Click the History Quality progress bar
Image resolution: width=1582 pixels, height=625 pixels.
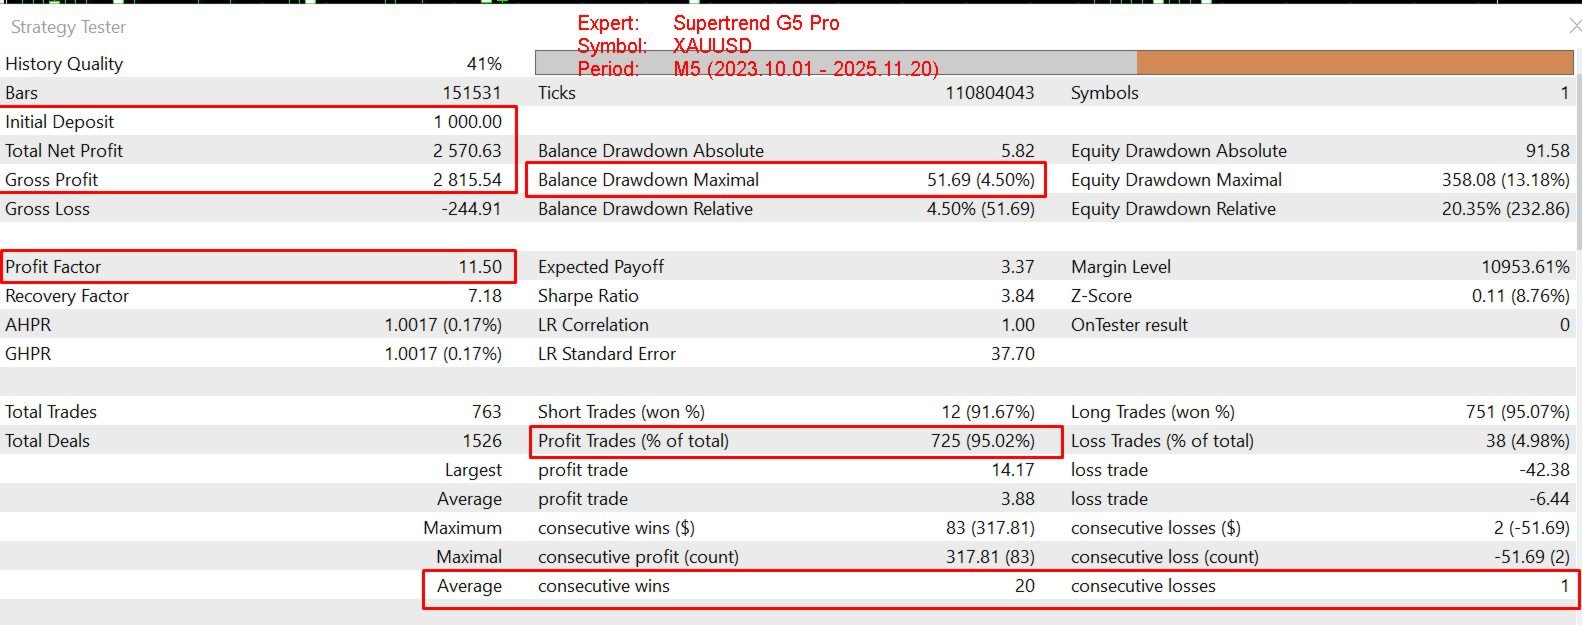[x=1054, y=63]
